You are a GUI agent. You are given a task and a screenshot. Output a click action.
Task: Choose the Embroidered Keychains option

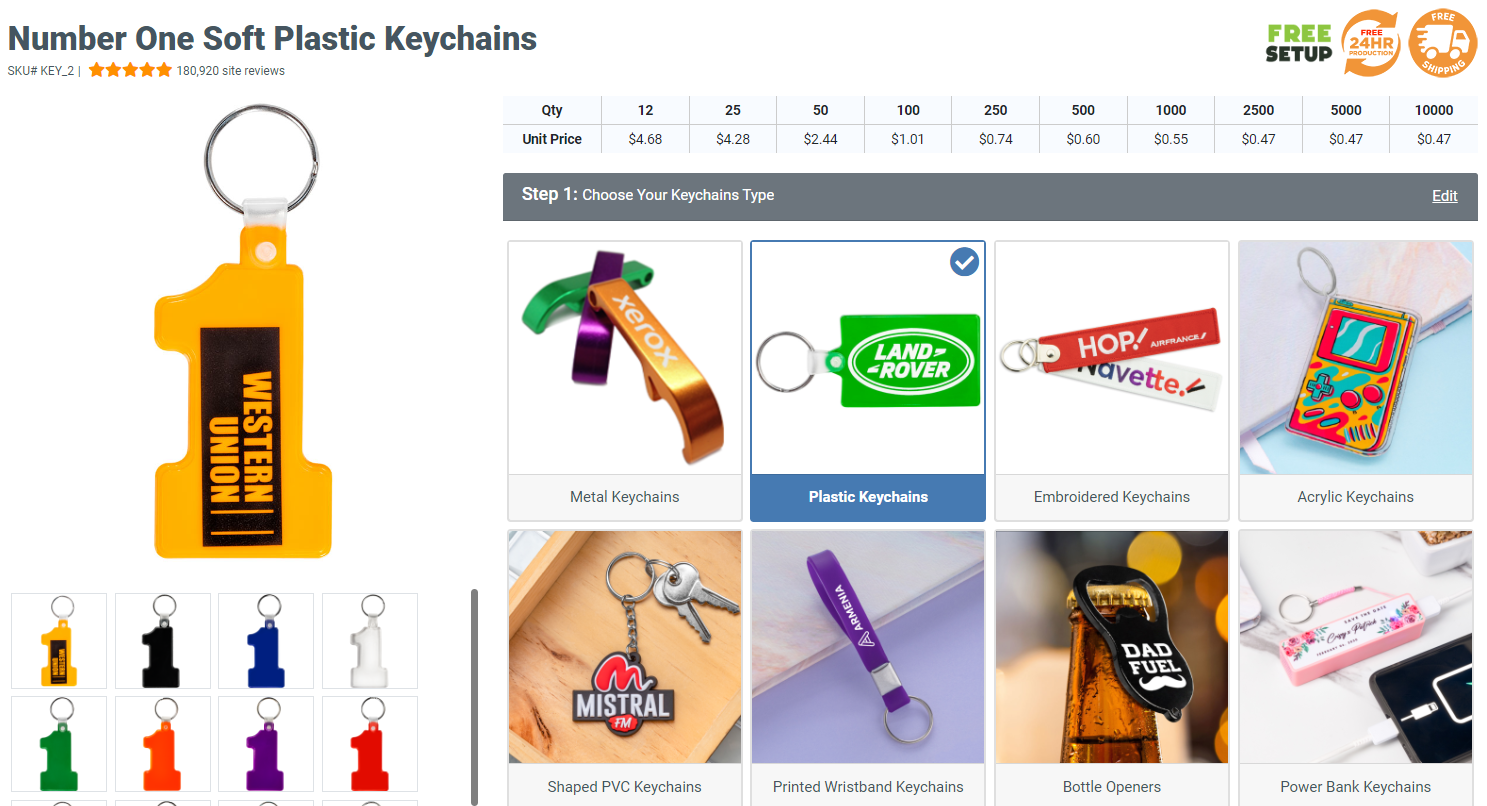point(1112,381)
